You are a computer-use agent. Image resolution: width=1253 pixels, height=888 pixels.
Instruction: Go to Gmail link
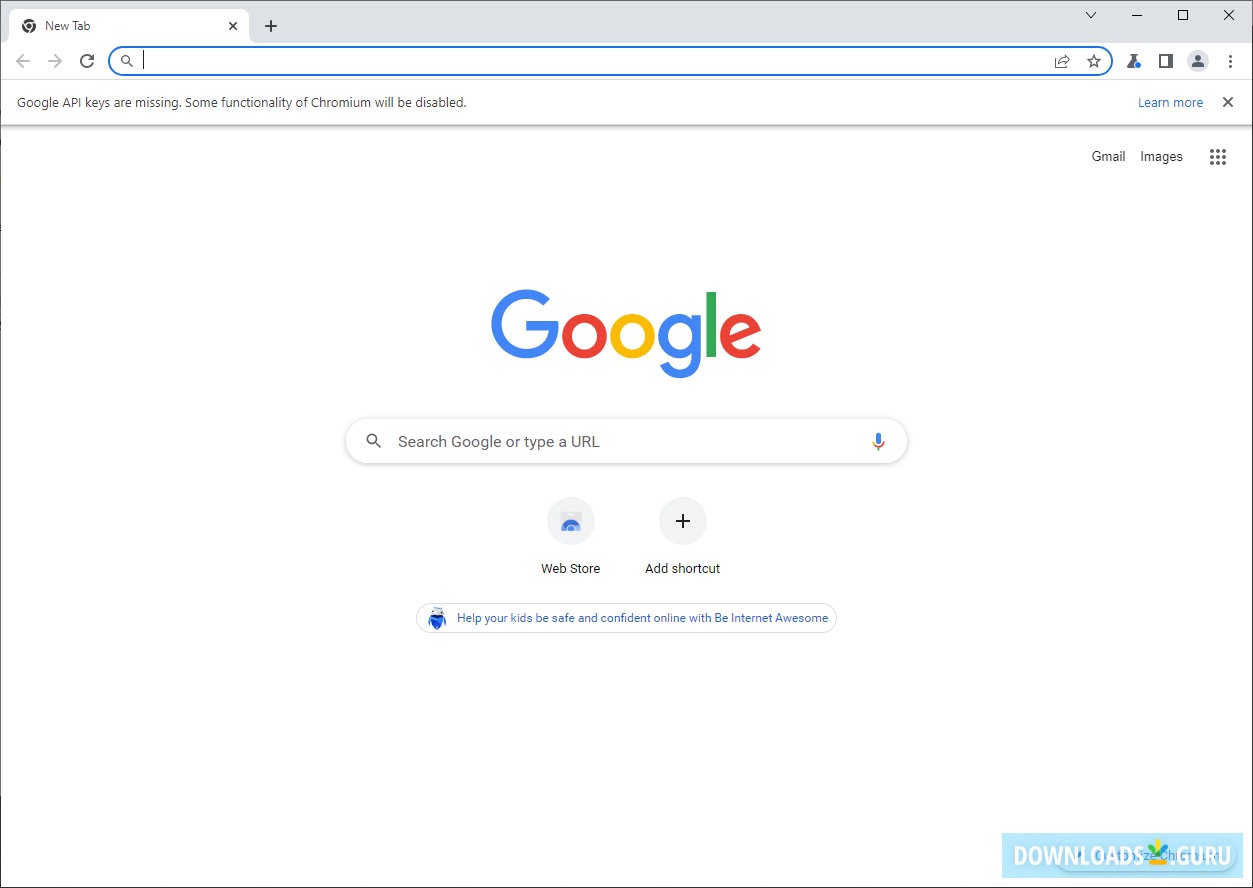point(1108,156)
